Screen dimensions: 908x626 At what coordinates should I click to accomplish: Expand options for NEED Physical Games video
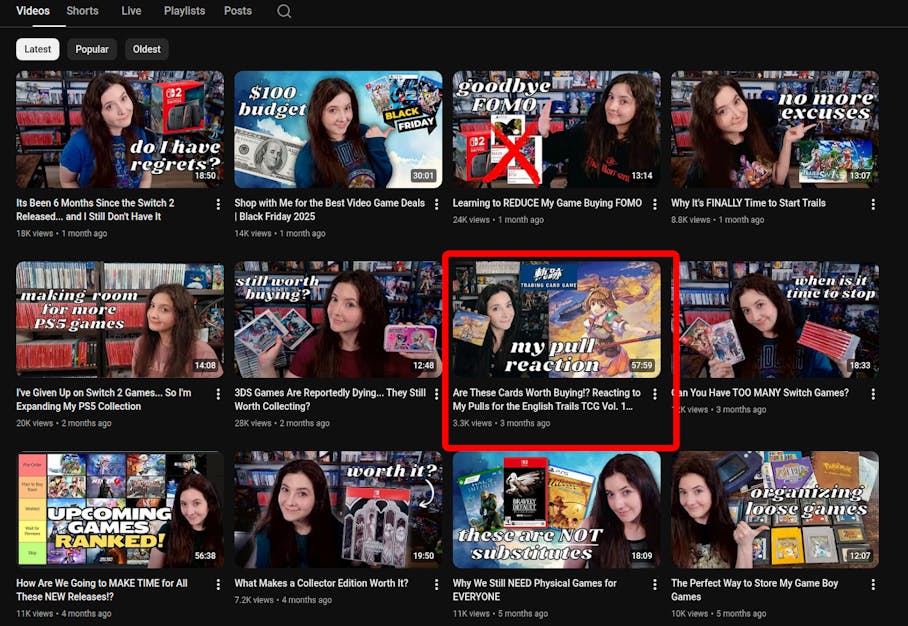(x=655, y=584)
